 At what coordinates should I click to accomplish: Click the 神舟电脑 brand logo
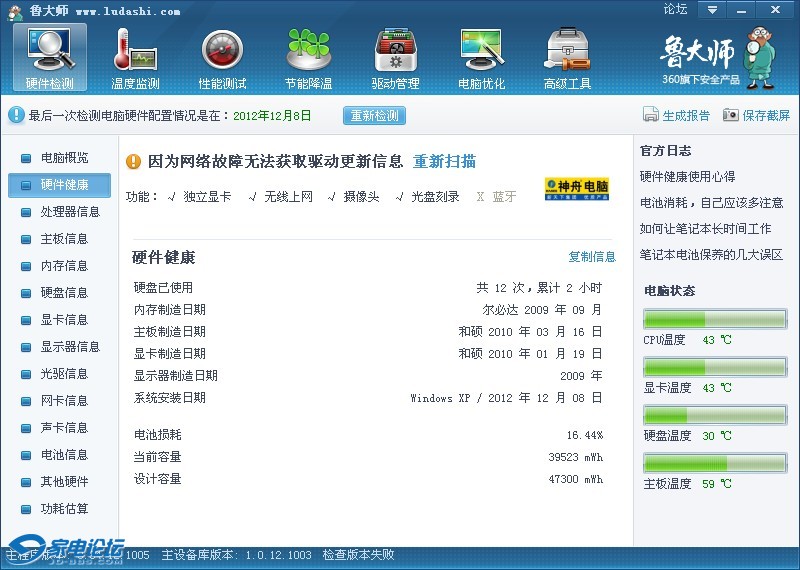pyautogui.click(x=576, y=189)
